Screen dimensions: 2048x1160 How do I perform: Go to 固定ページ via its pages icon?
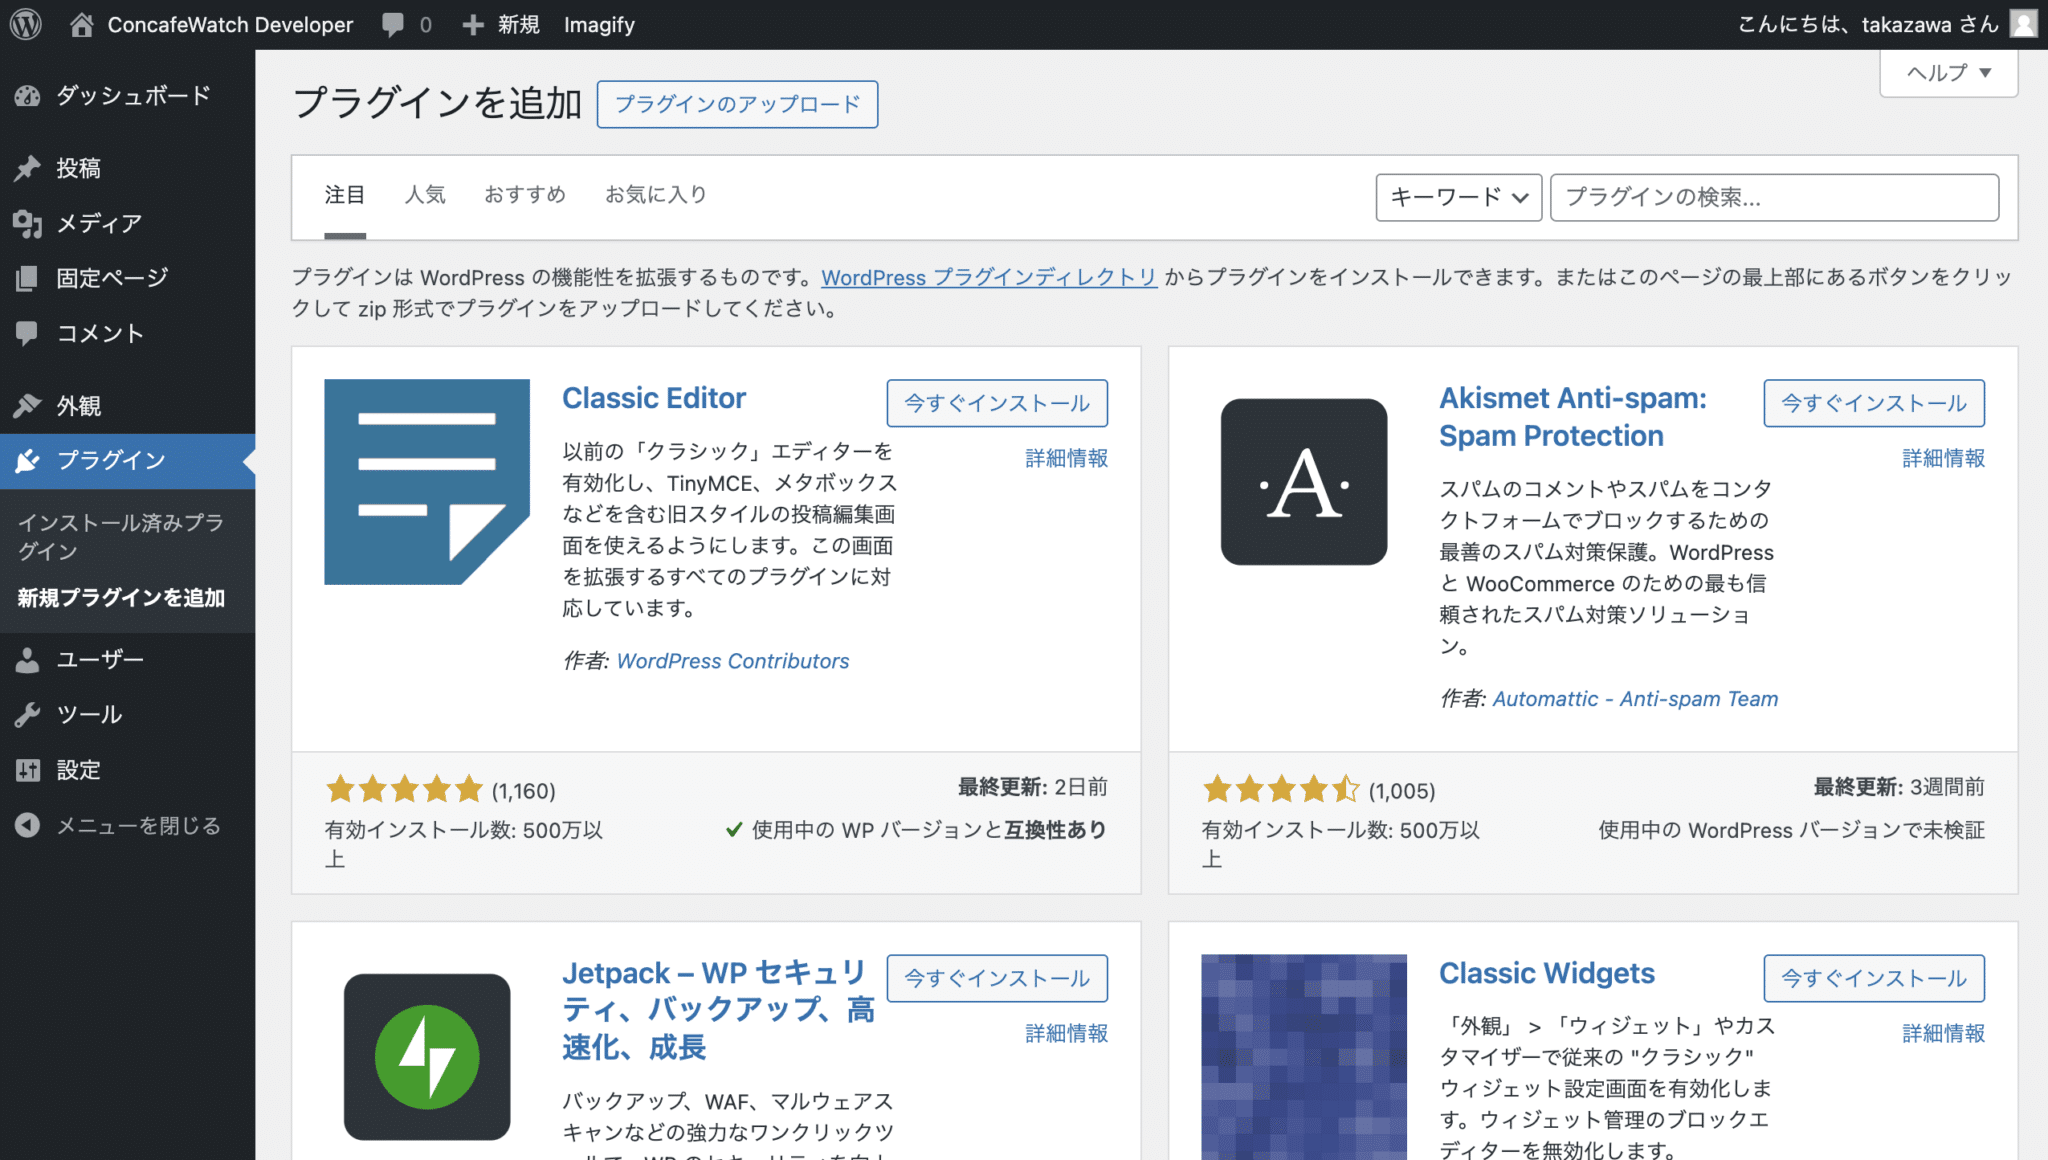click(29, 278)
